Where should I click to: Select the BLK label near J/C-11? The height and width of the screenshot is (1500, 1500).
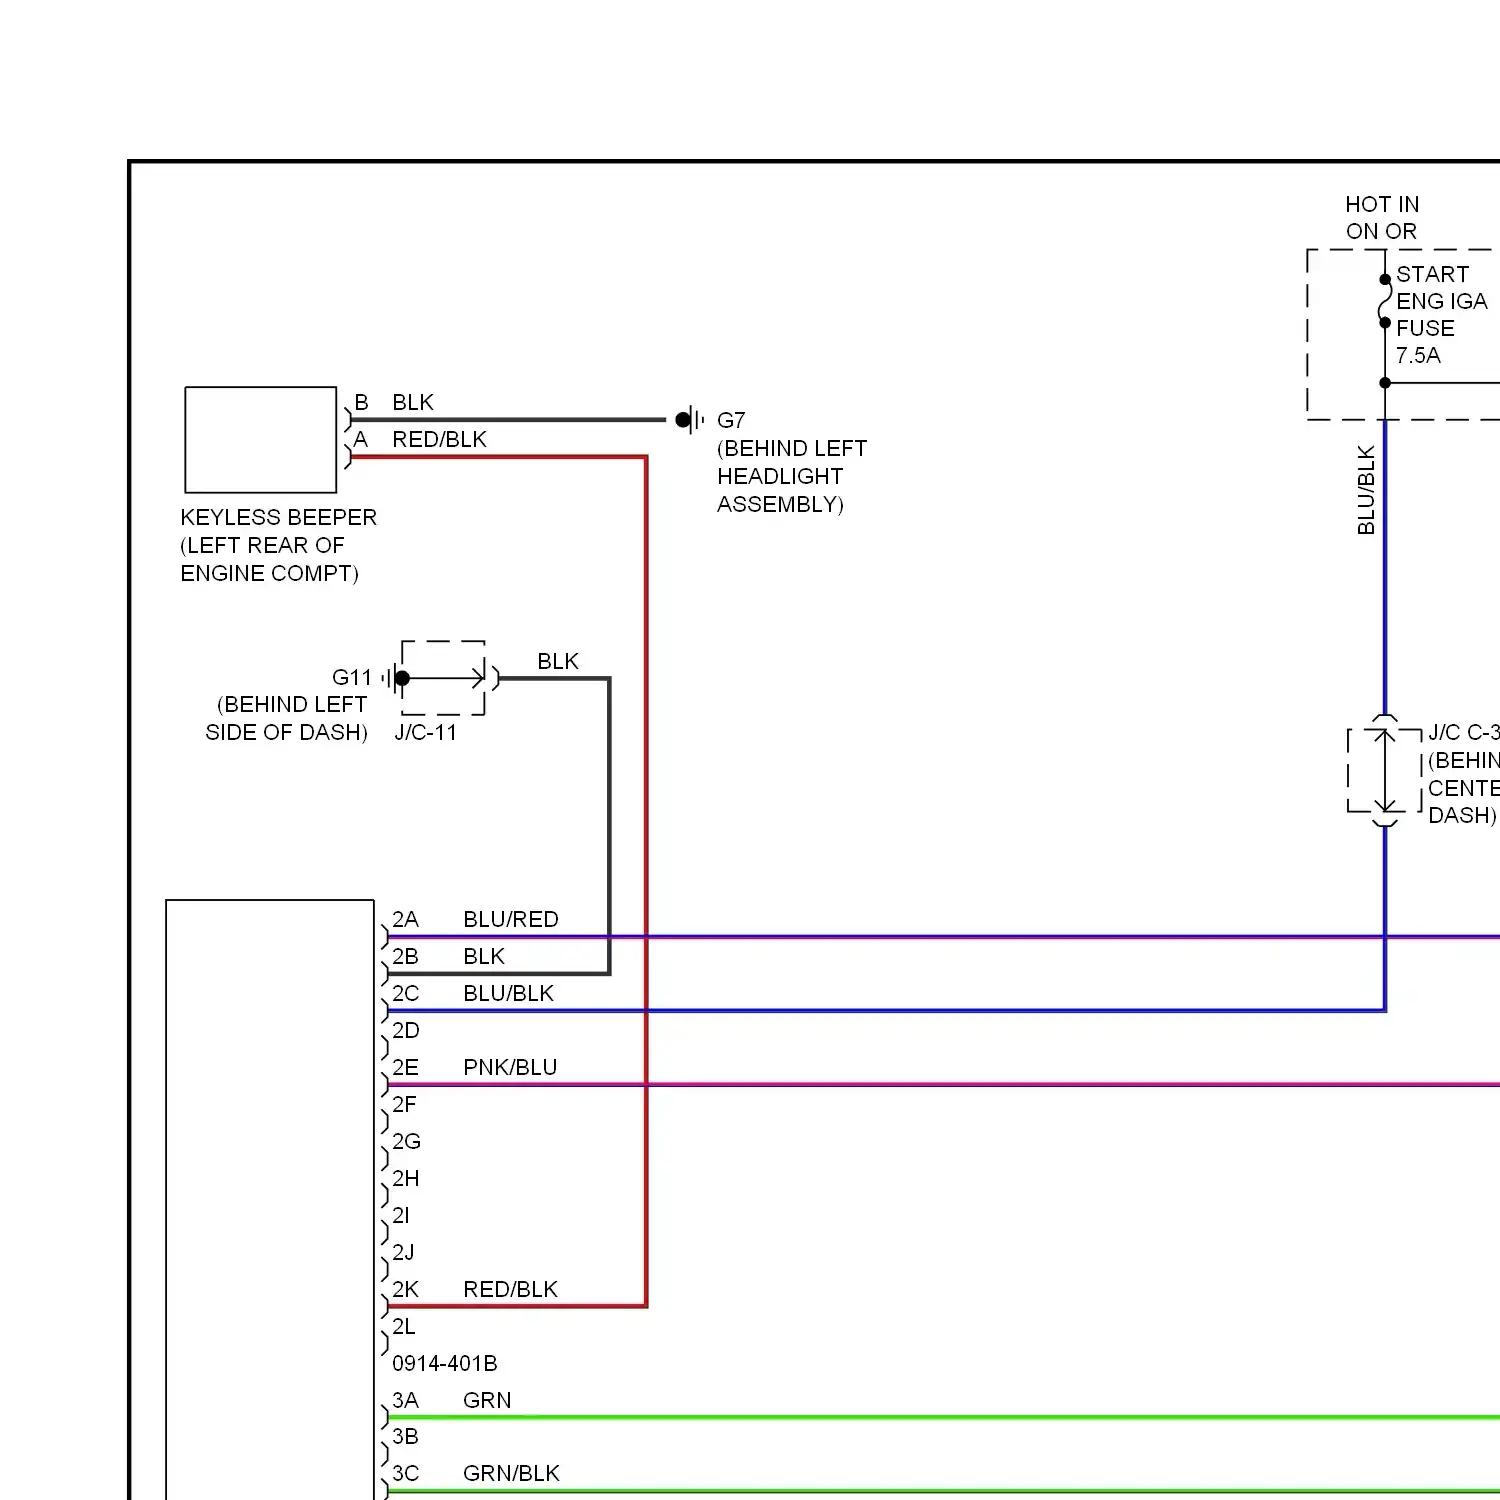(x=558, y=661)
